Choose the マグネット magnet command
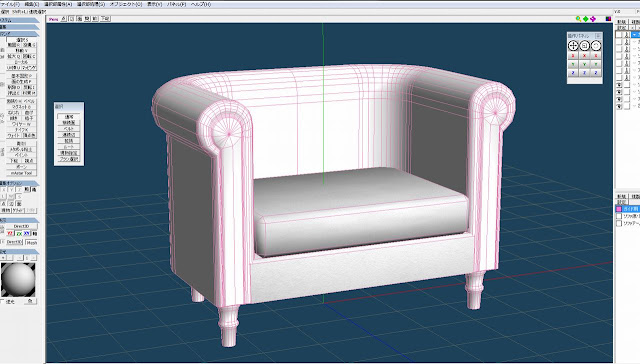 21,107
